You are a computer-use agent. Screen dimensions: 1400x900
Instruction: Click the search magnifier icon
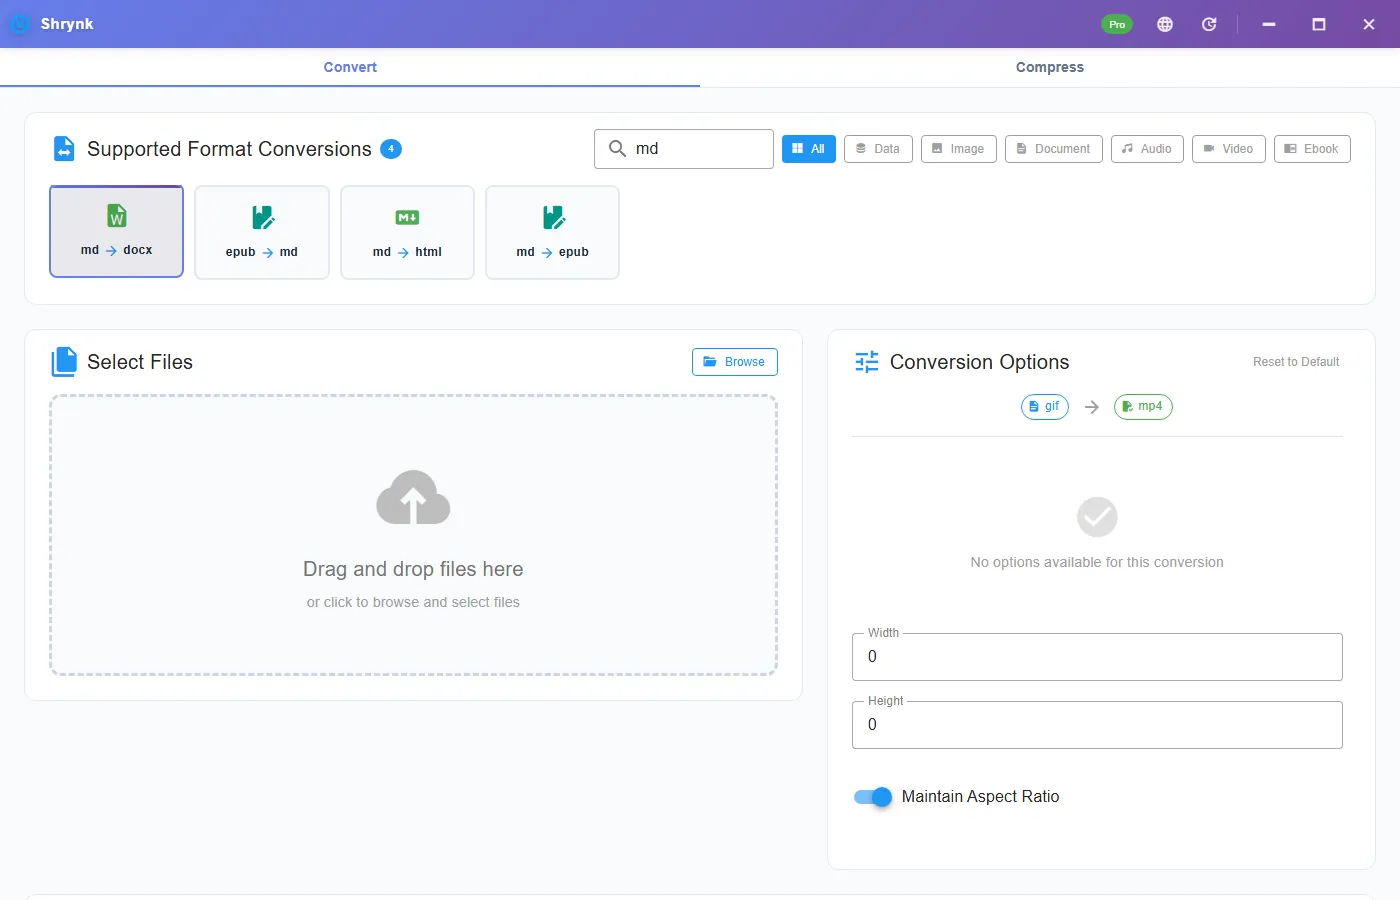pos(618,149)
